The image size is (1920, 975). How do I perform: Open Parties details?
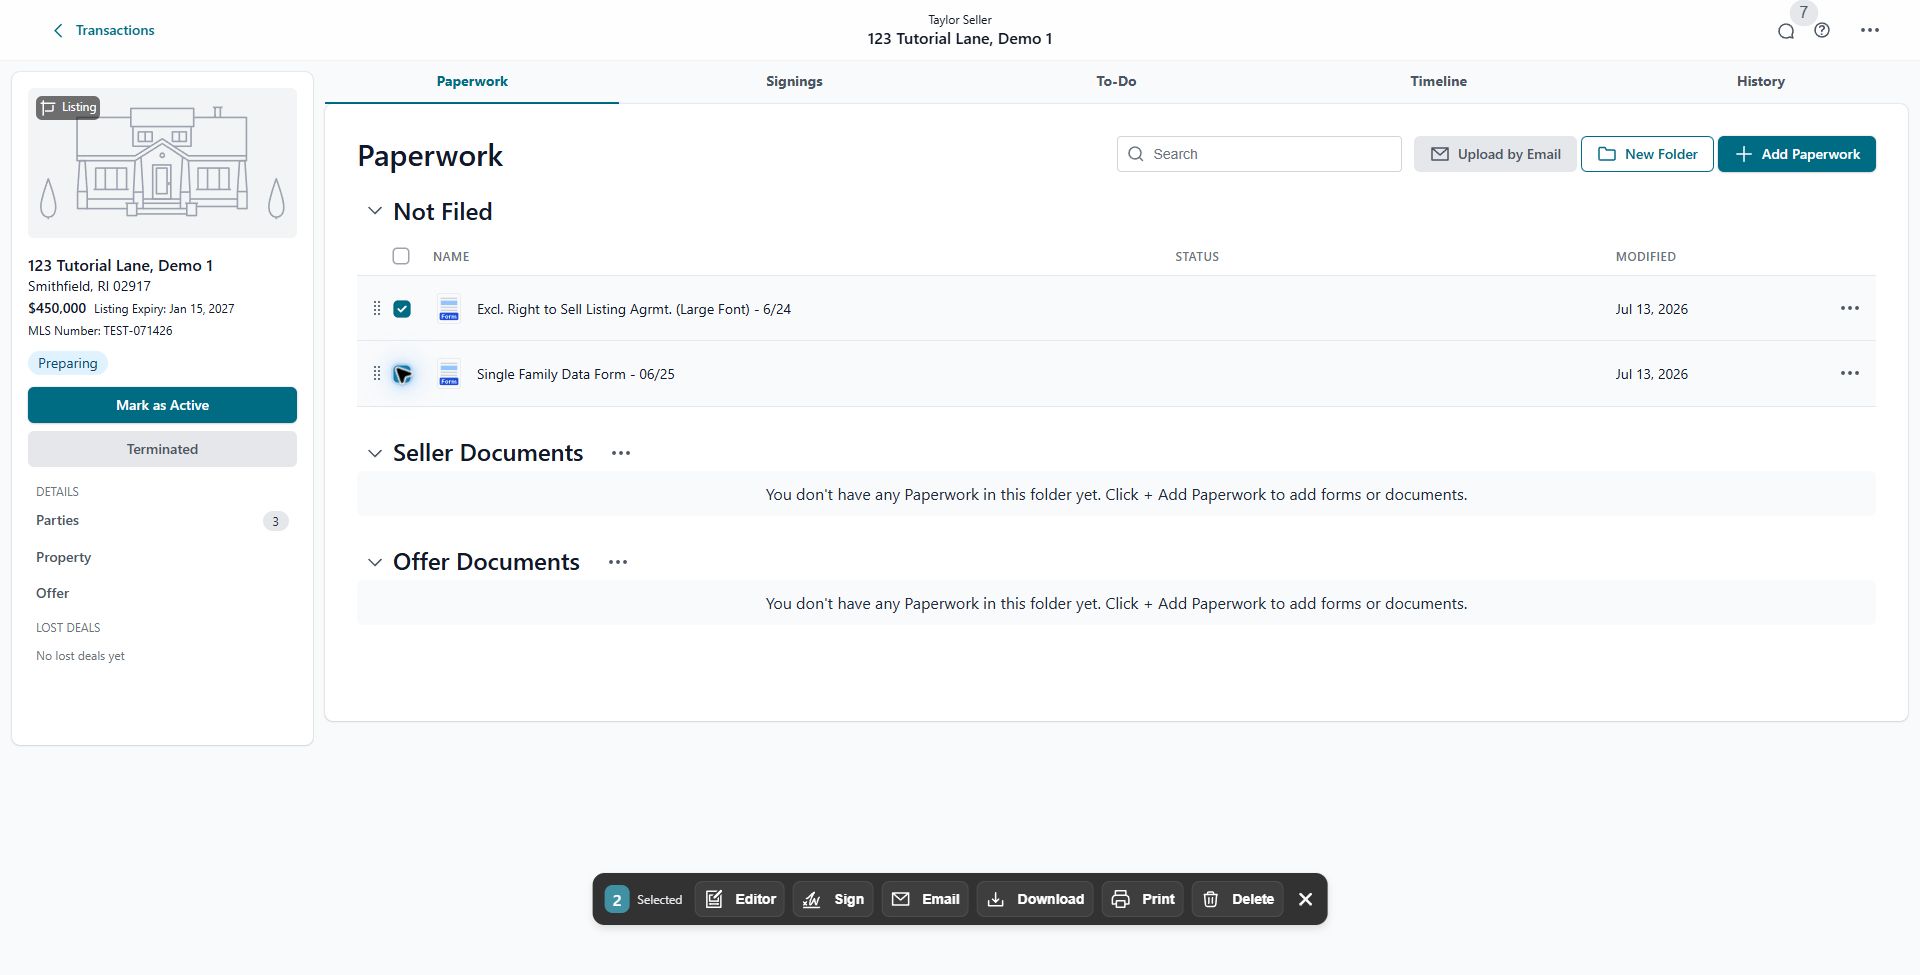58,520
